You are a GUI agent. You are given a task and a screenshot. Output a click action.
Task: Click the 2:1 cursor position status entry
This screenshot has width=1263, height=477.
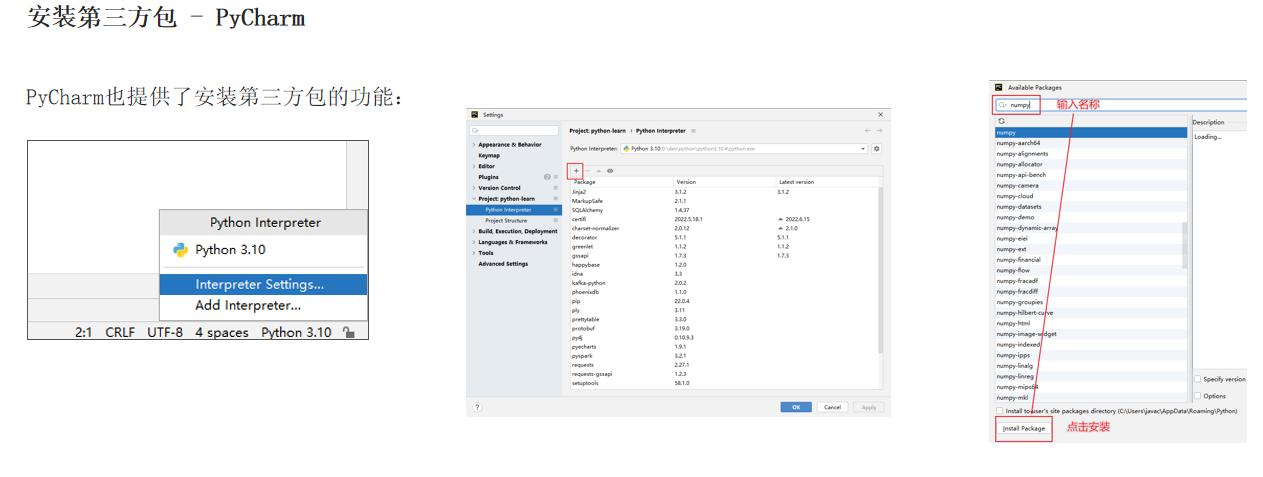[84, 332]
